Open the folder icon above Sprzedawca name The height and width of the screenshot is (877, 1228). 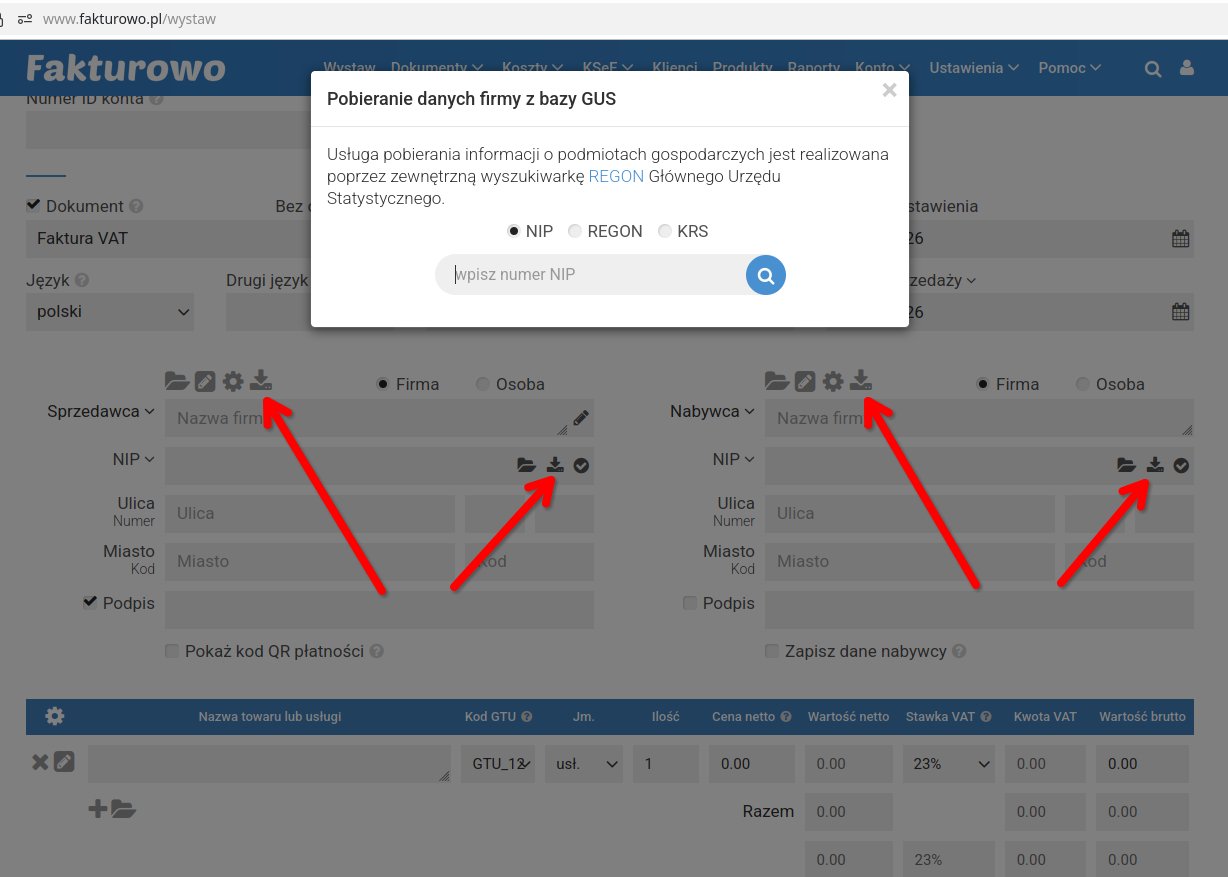(176, 381)
